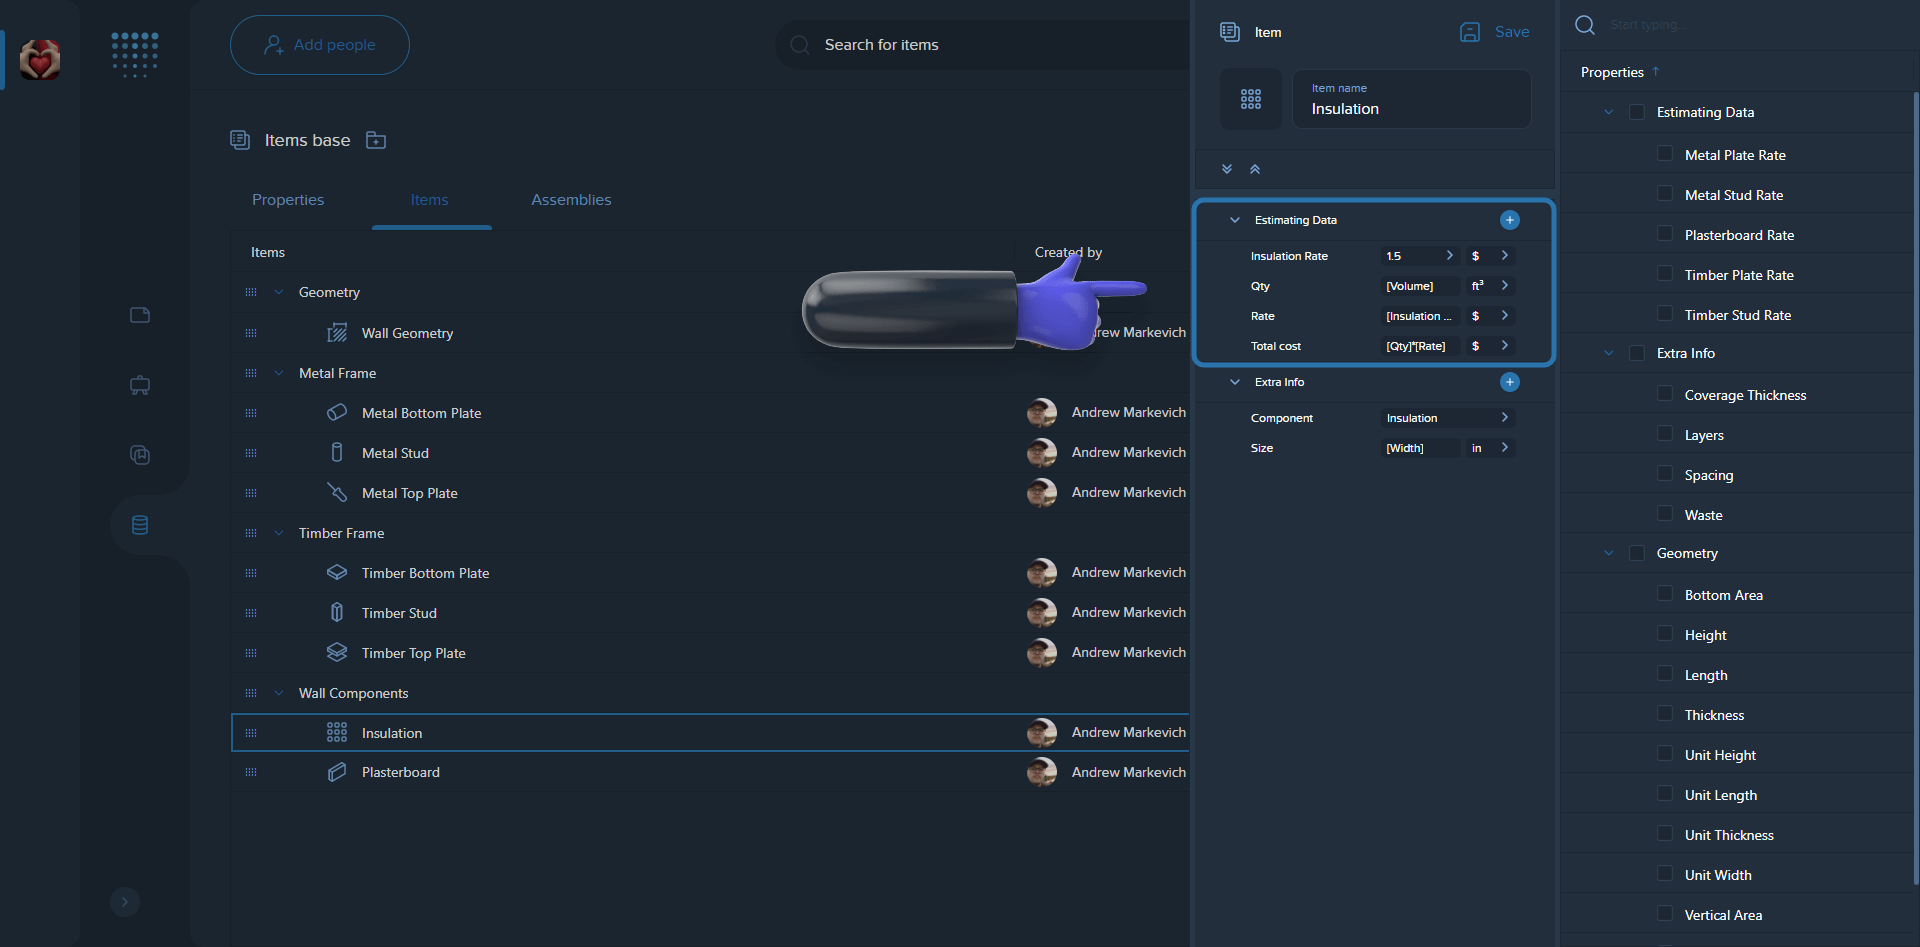Open the stacked-squares icon in left sidebar
Viewport: 1920px width, 947px height.
[x=140, y=455]
